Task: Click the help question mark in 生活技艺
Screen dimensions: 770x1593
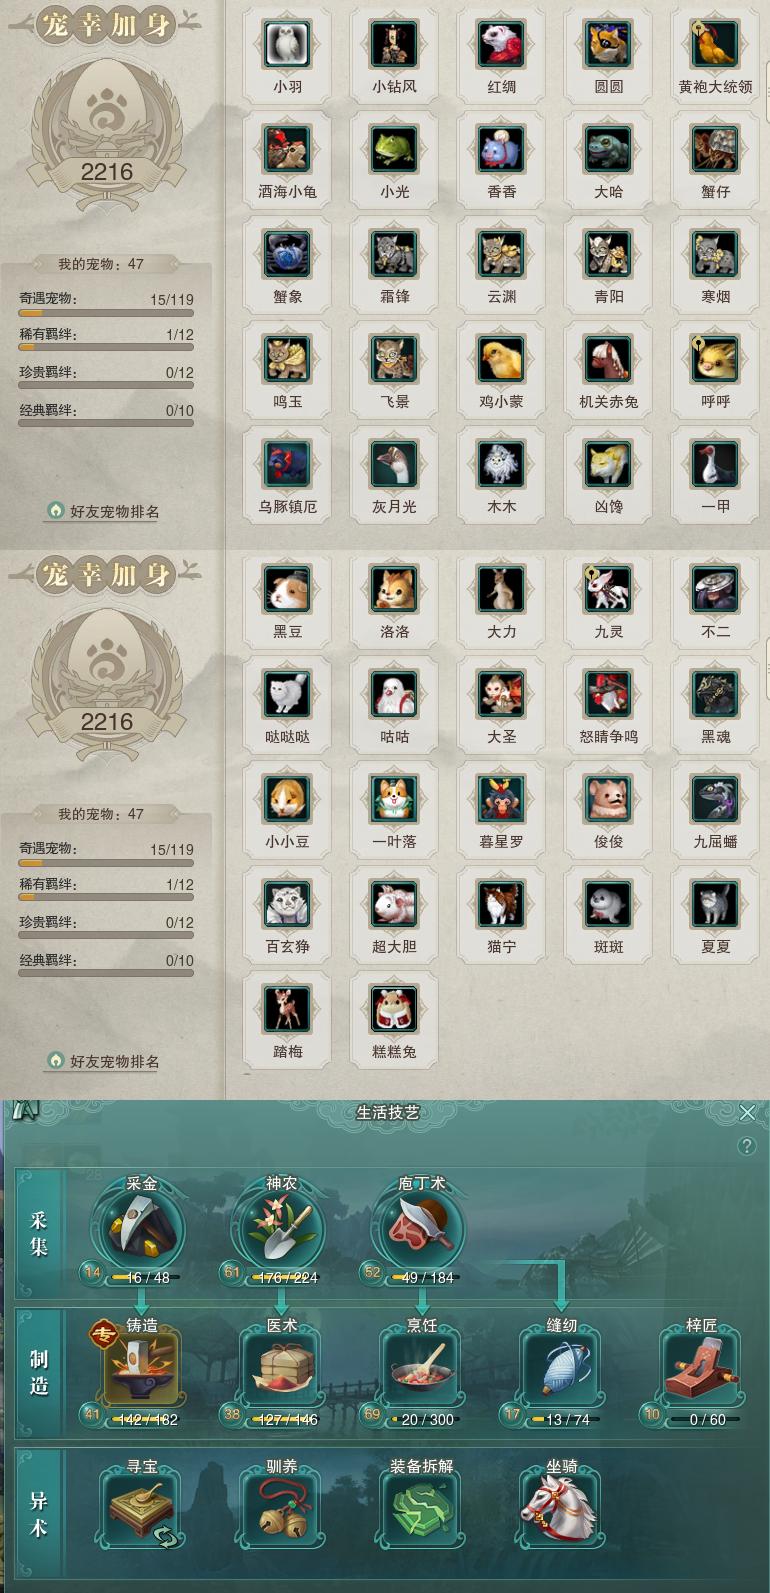Action: coord(747,1146)
